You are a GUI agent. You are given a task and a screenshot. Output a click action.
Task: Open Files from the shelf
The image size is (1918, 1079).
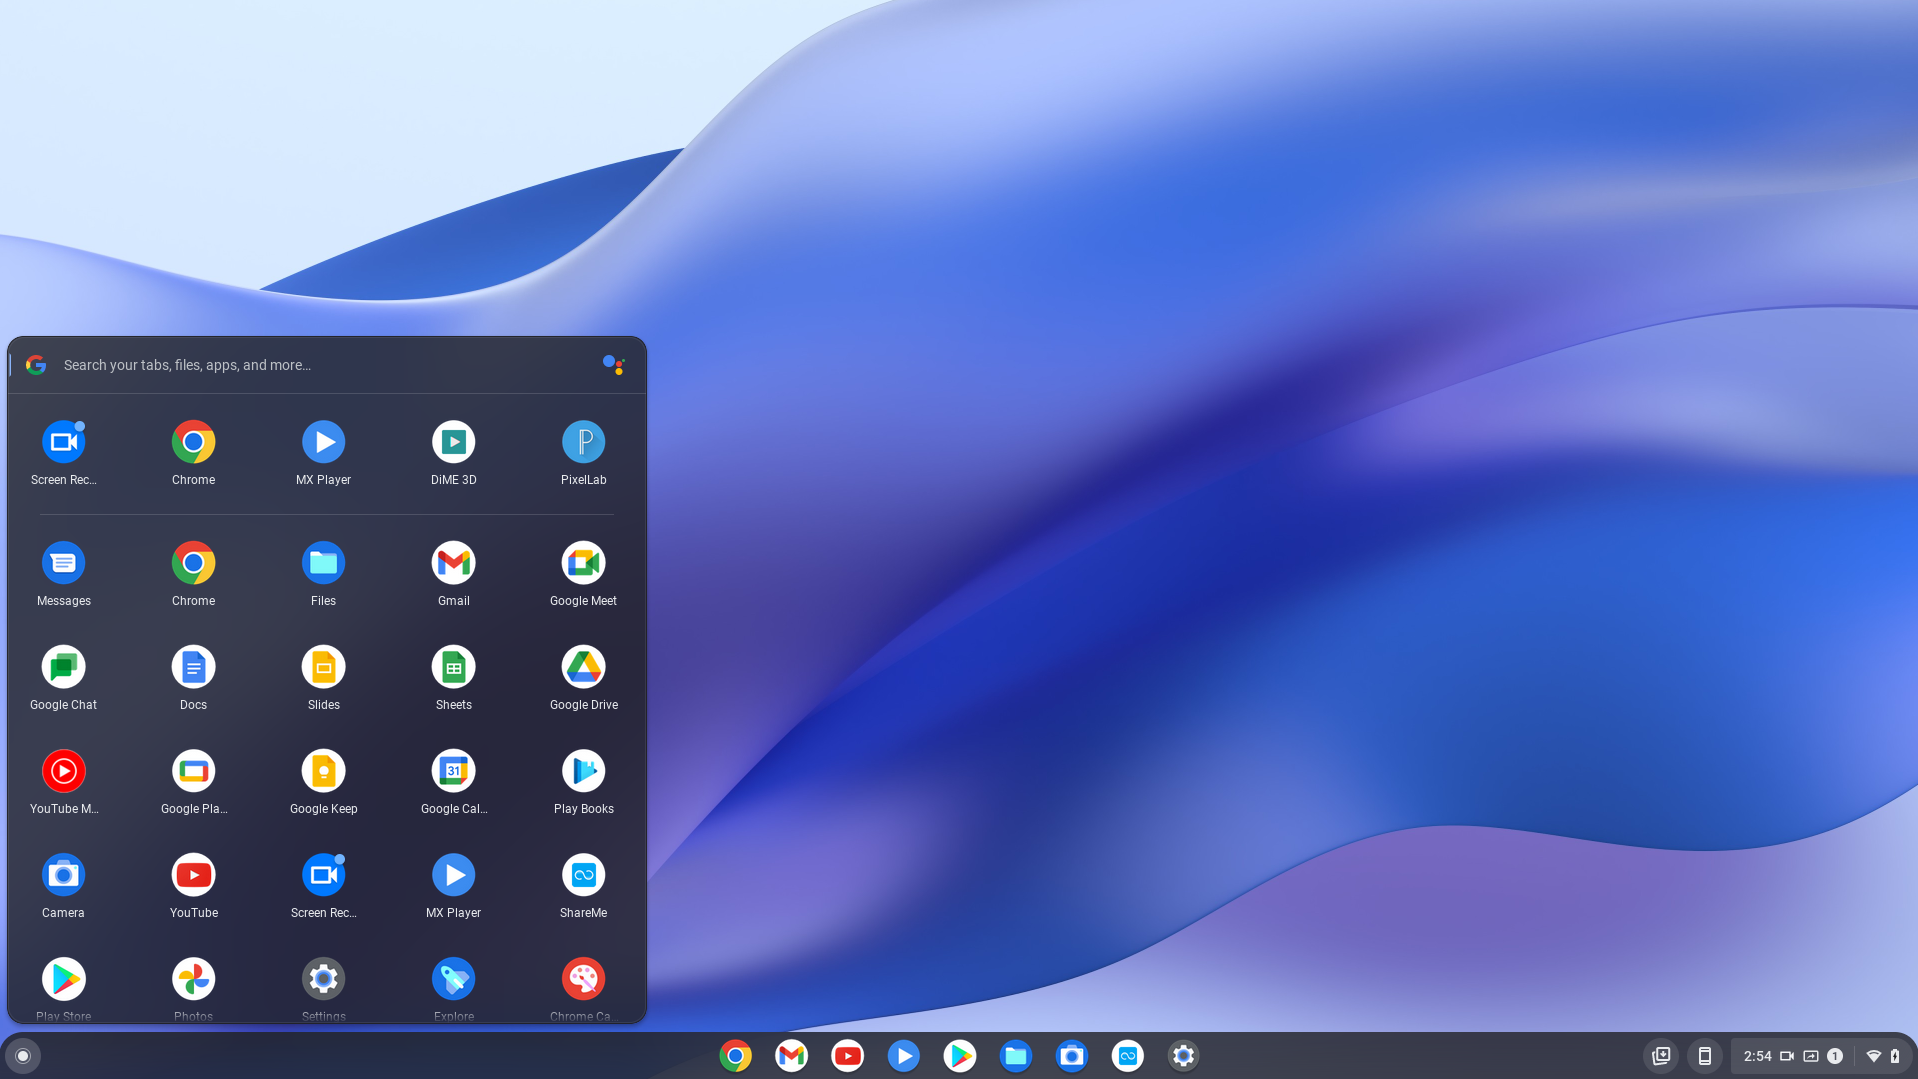tap(1015, 1056)
